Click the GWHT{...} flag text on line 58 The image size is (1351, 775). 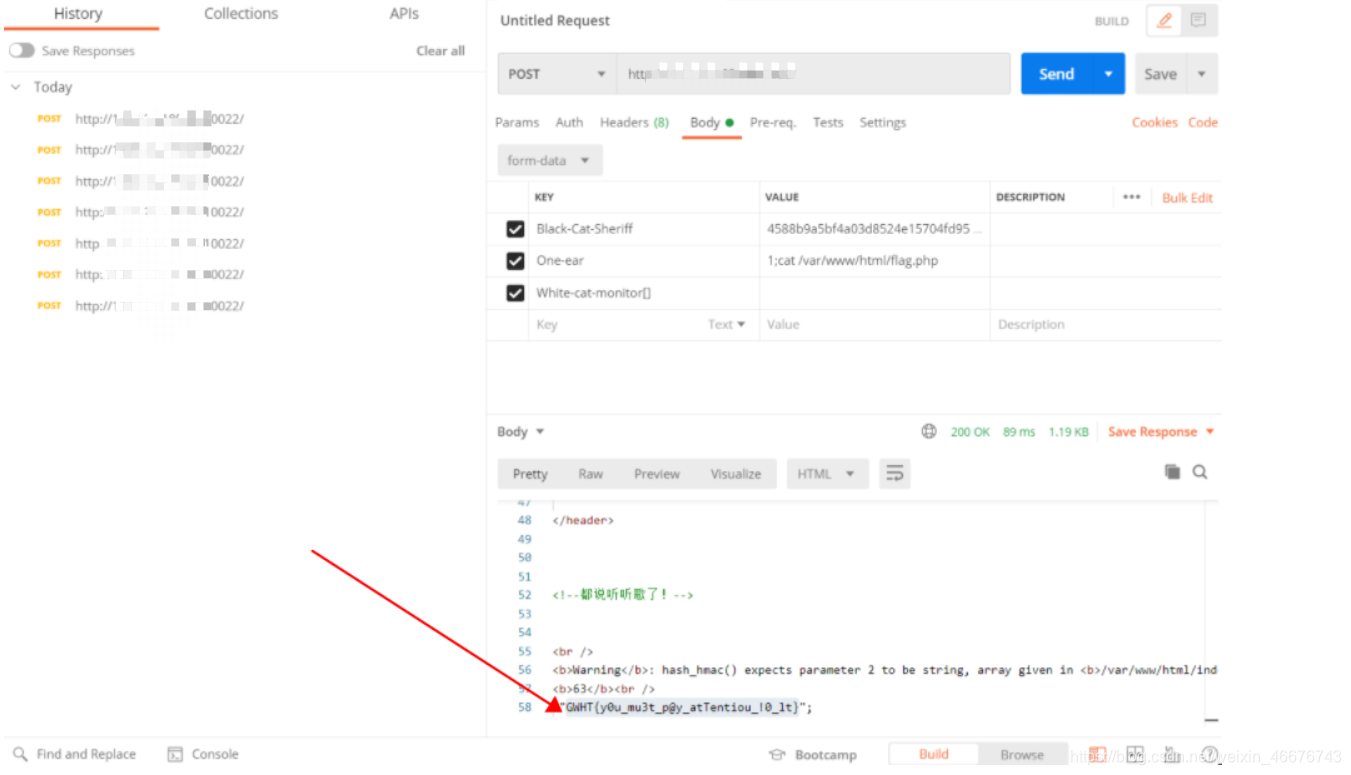[x=682, y=707]
